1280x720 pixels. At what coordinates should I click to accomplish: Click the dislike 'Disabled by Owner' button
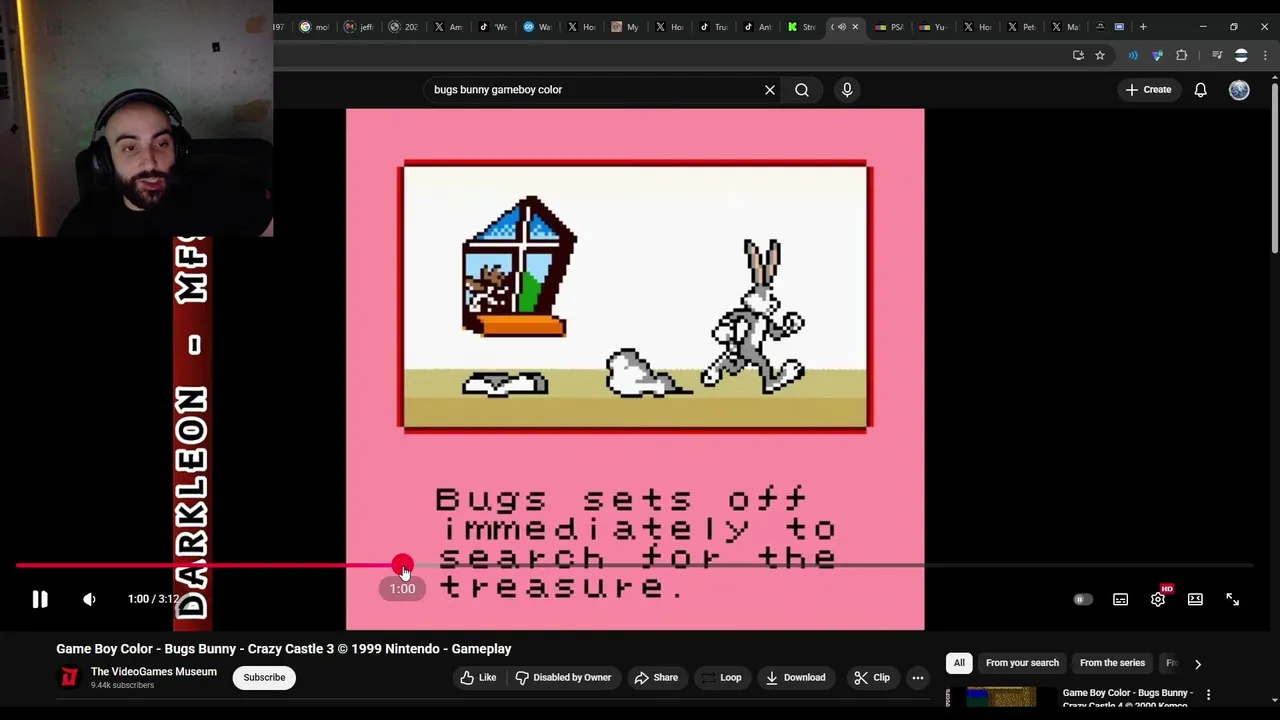563,677
